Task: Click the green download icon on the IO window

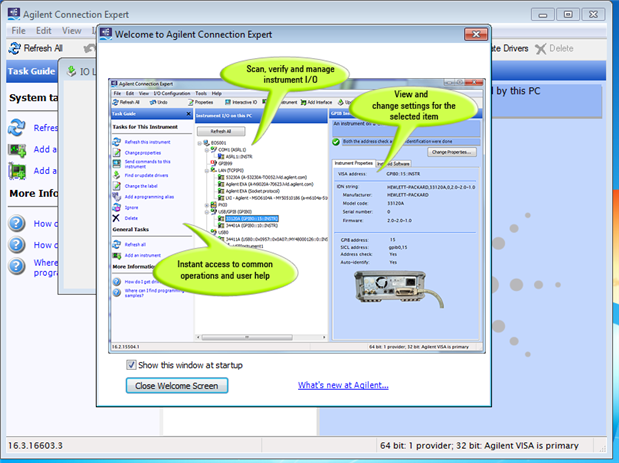Action: pyautogui.click(x=71, y=71)
